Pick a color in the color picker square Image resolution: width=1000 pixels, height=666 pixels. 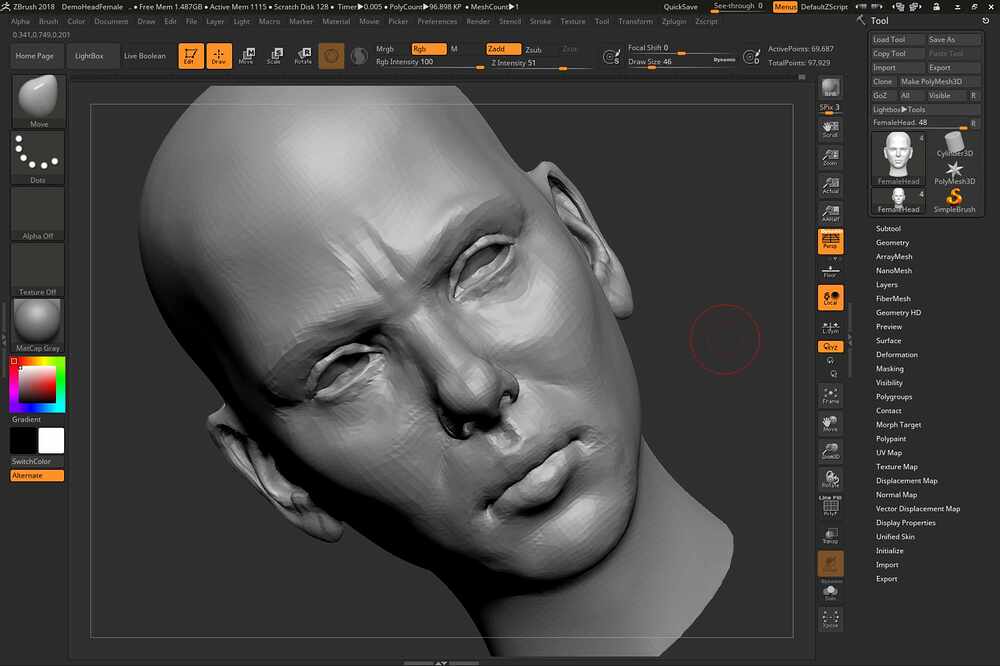click(37, 385)
